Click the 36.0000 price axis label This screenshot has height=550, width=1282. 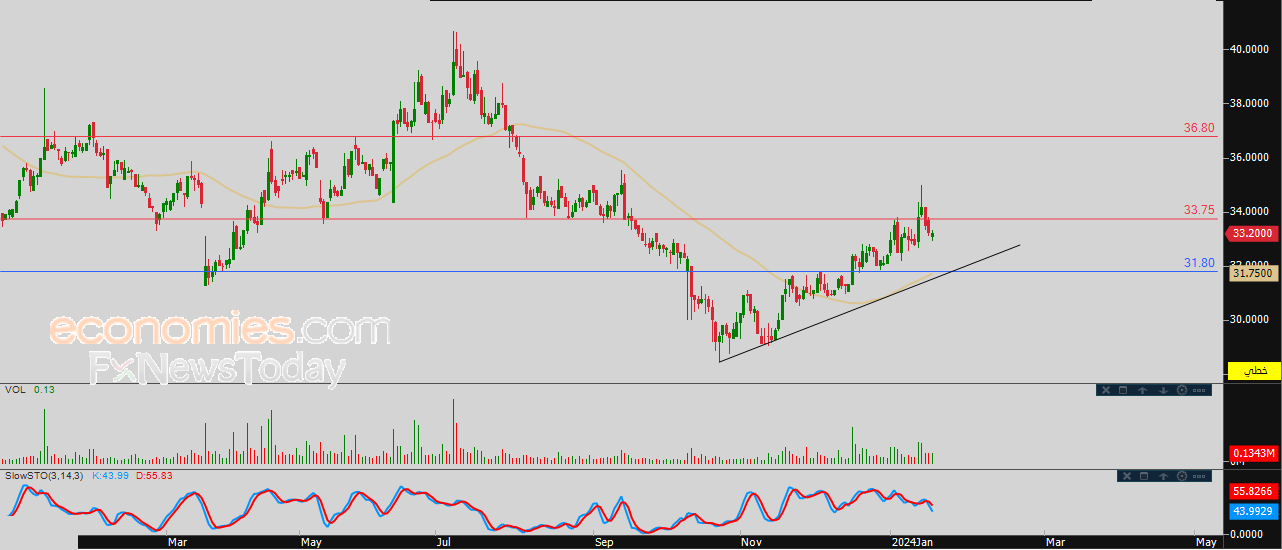click(1250, 157)
